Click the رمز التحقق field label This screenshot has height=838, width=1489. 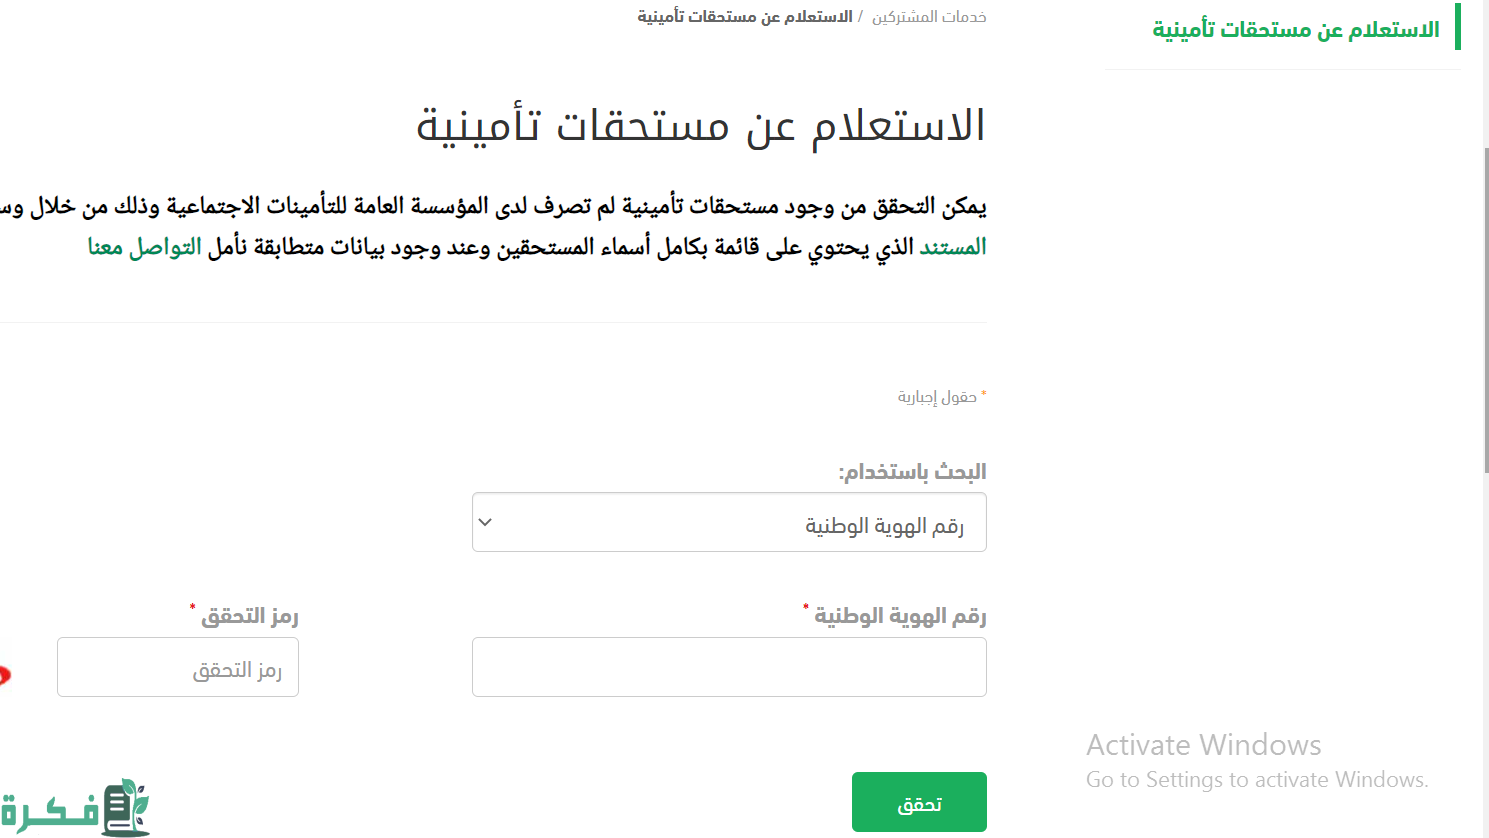point(250,616)
